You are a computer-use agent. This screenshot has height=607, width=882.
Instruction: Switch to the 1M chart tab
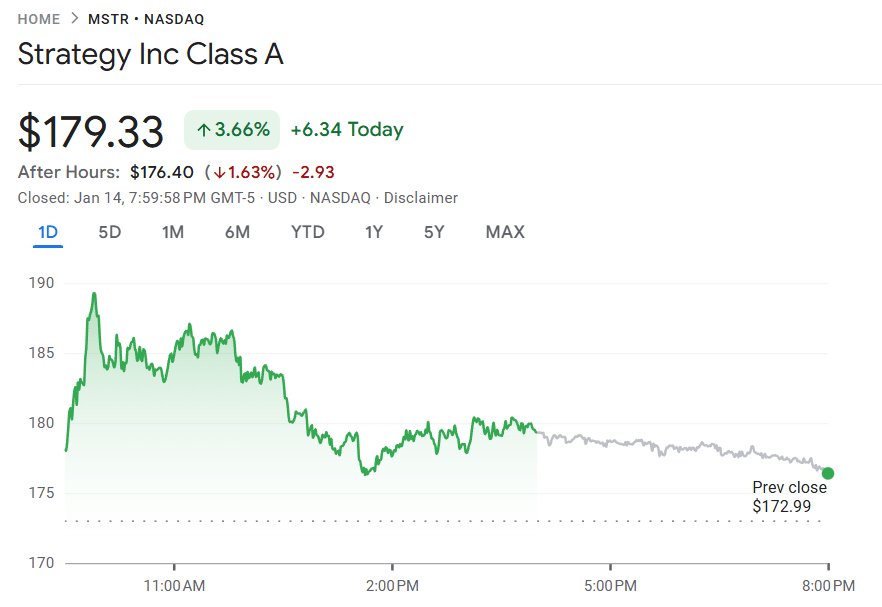pyautogui.click(x=173, y=233)
